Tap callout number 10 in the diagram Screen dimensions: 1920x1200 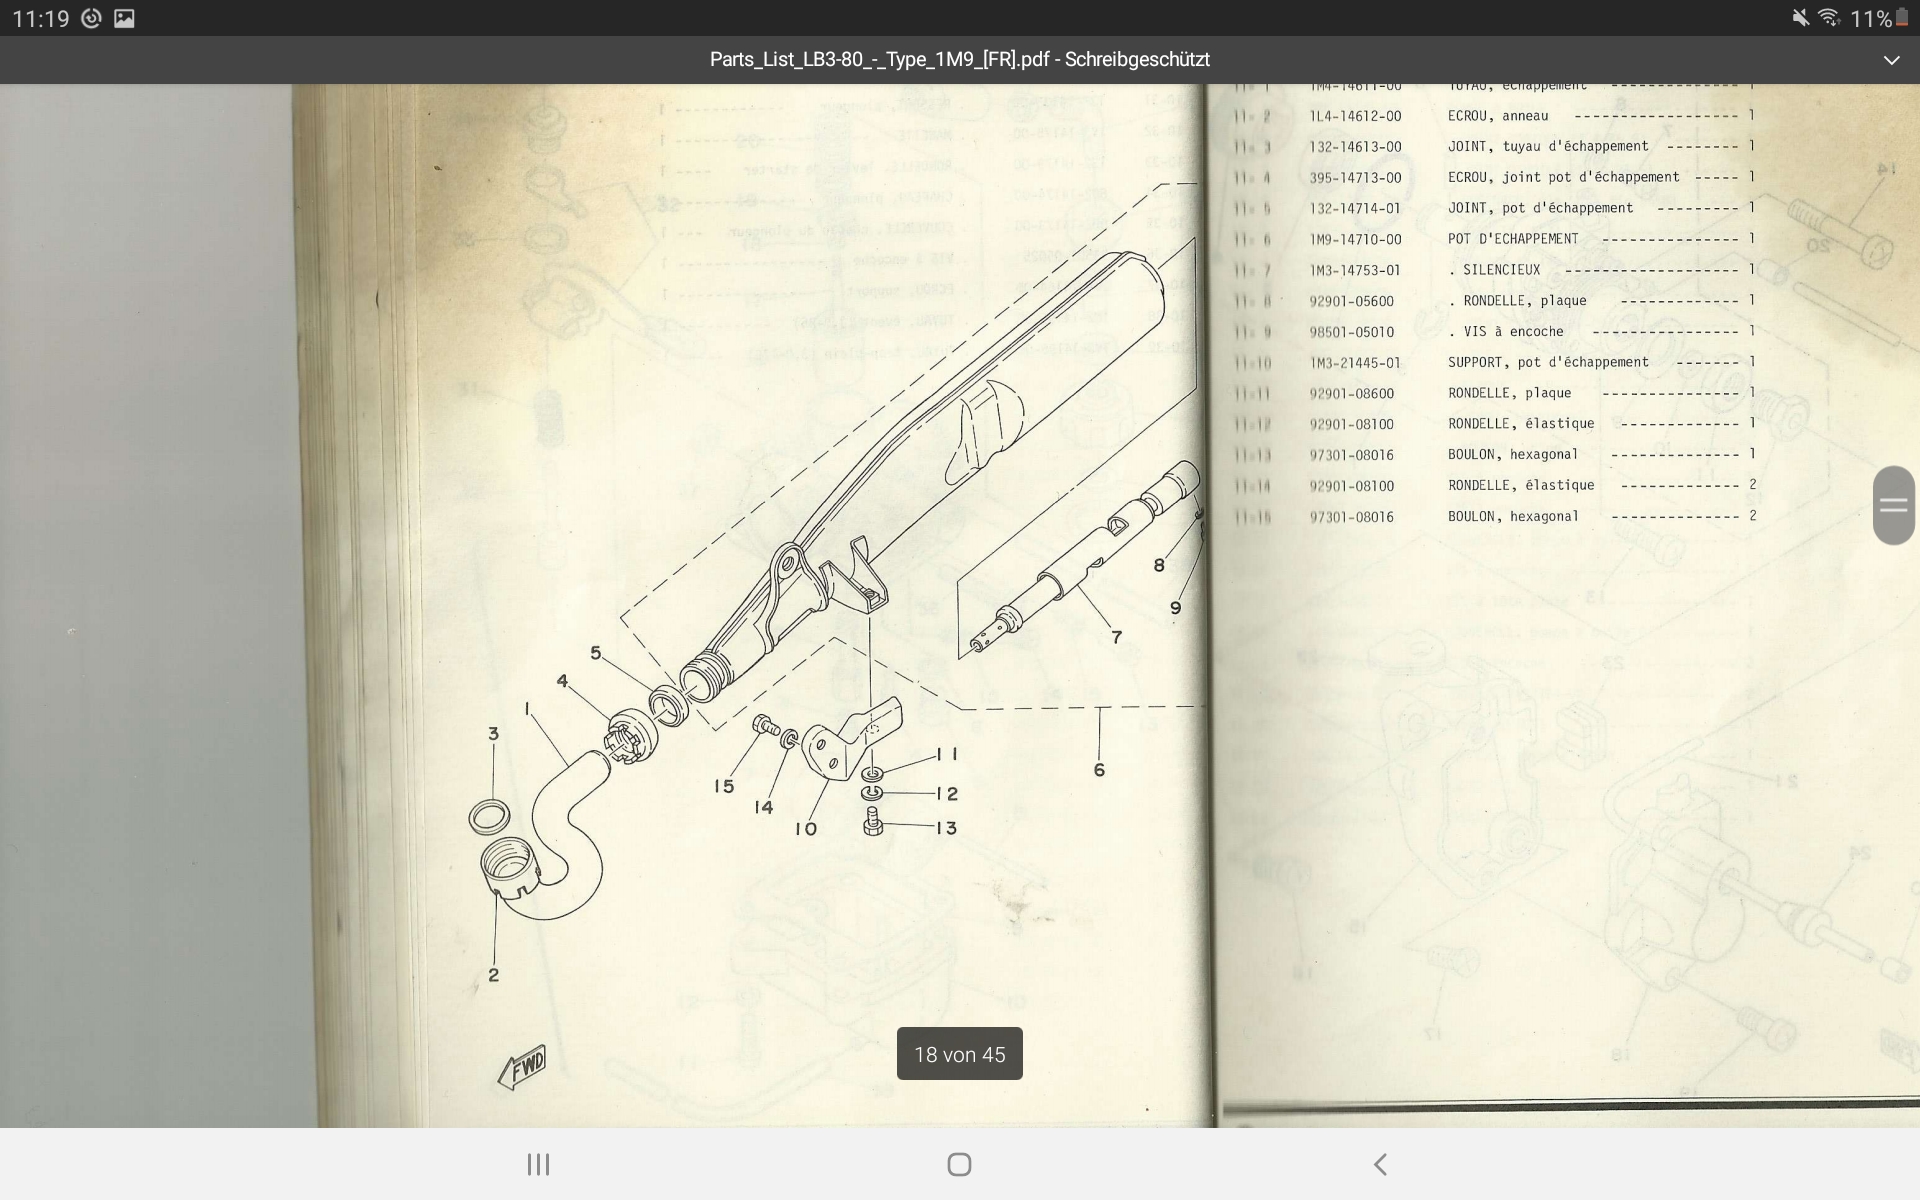point(806,829)
